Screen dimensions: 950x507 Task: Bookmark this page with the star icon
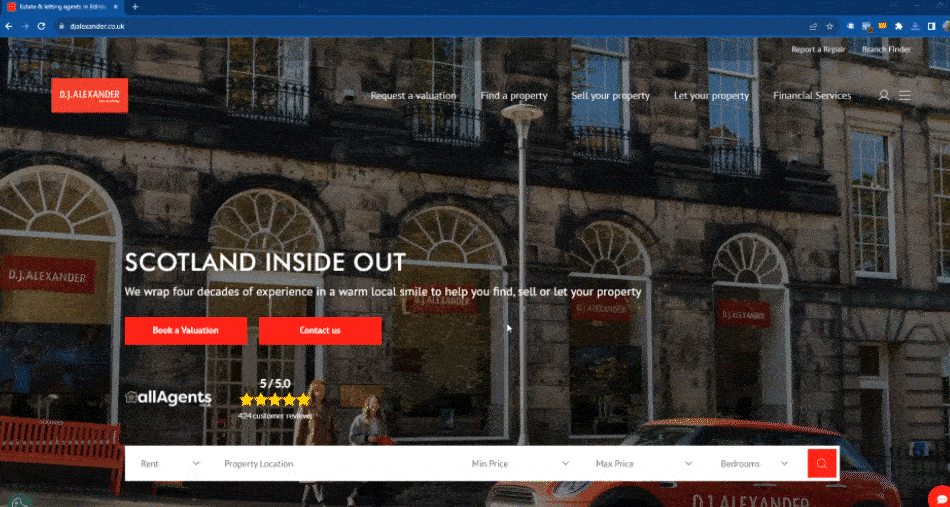pyautogui.click(x=829, y=26)
